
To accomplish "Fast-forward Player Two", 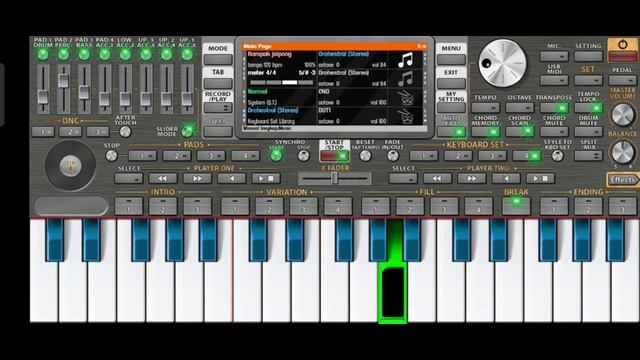I will tap(471, 178).
